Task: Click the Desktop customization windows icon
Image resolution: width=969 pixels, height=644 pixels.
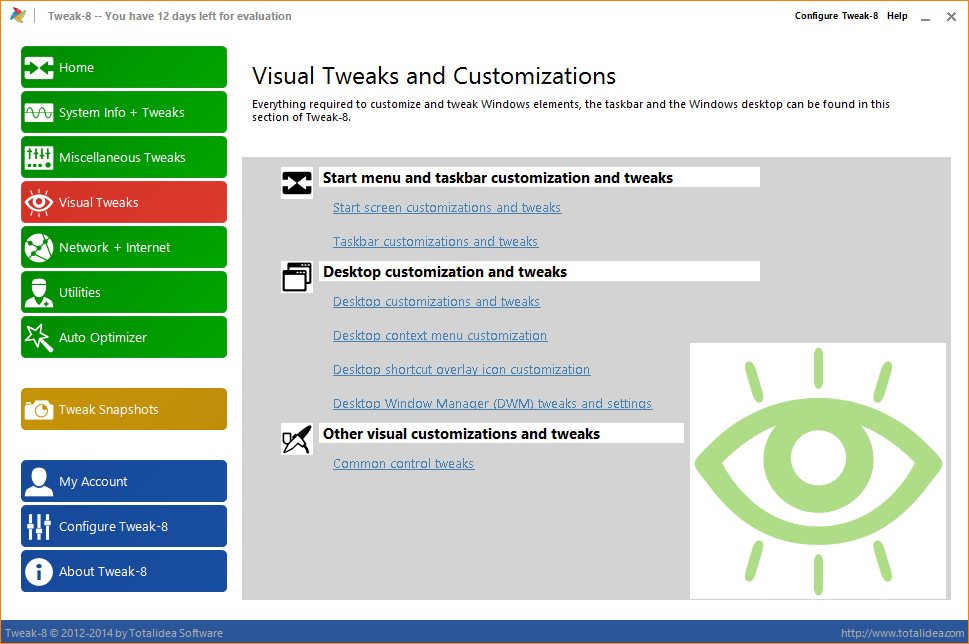Action: pyautogui.click(x=297, y=277)
